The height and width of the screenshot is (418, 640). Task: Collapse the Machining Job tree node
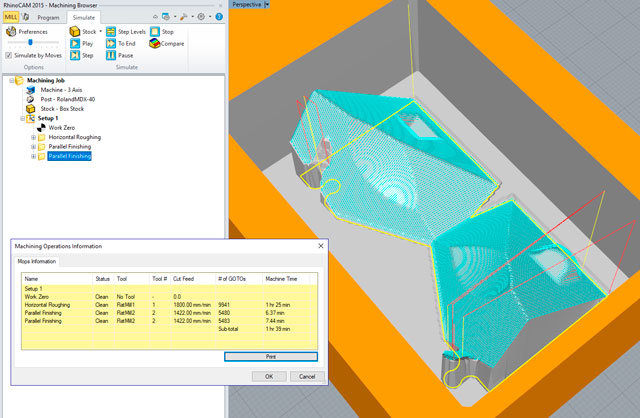[x=11, y=80]
